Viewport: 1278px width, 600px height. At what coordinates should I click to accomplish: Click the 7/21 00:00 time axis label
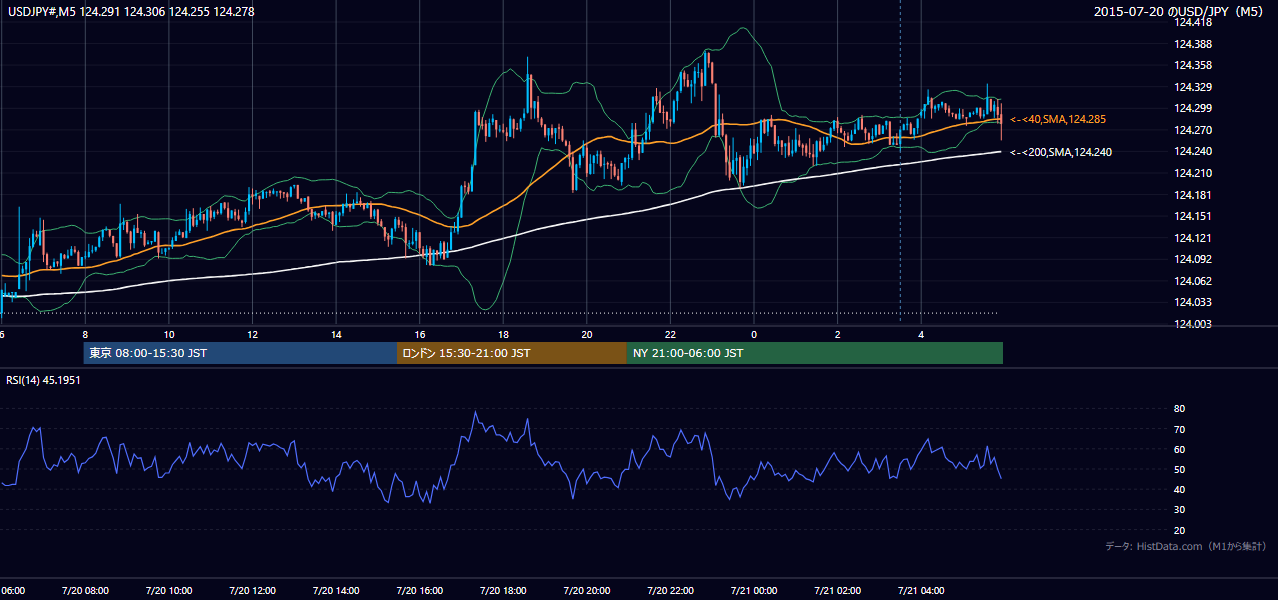pyautogui.click(x=753, y=591)
